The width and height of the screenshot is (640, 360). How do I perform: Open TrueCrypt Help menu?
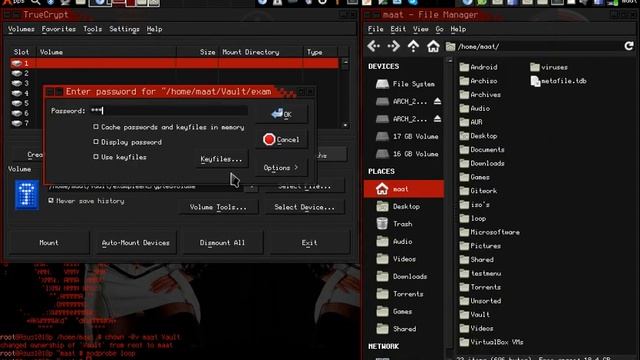pos(154,29)
